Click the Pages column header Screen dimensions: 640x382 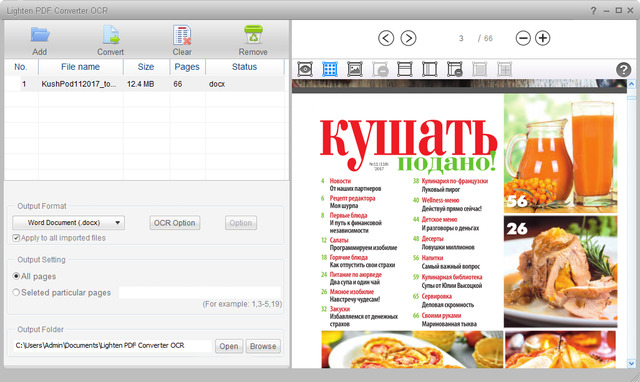[x=187, y=67]
